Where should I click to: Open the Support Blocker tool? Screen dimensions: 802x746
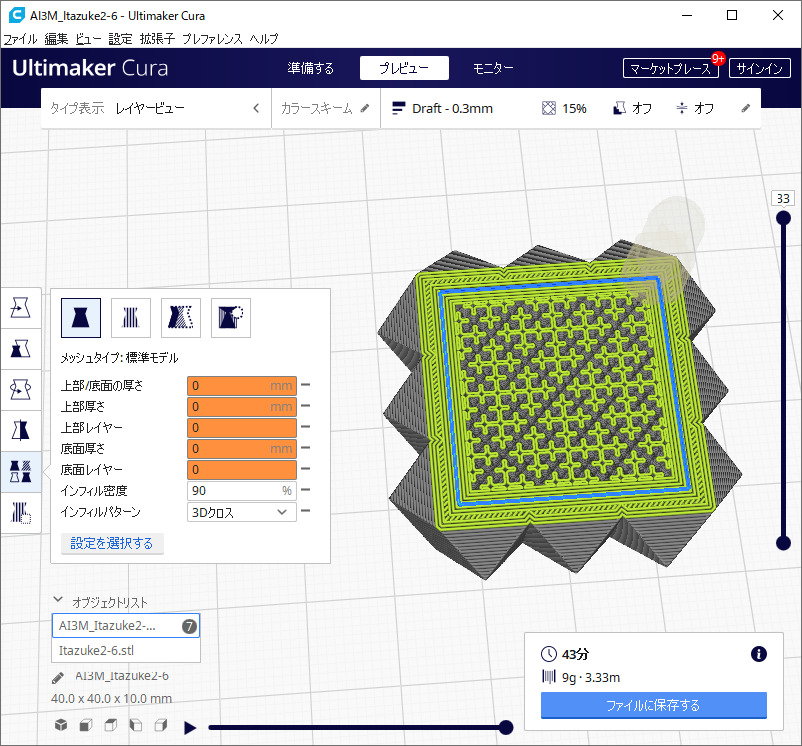pos(20,513)
